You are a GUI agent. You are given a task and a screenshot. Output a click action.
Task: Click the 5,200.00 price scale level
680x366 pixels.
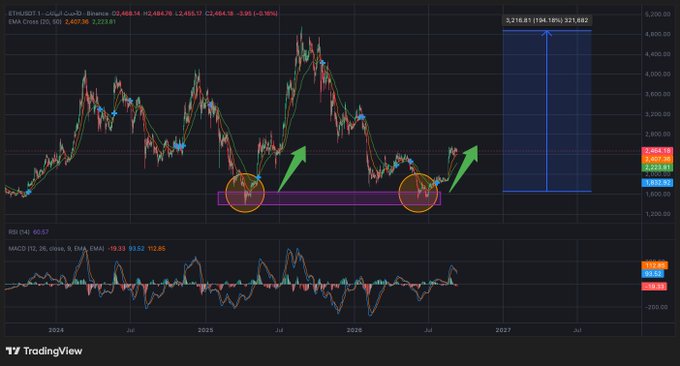(657, 14)
